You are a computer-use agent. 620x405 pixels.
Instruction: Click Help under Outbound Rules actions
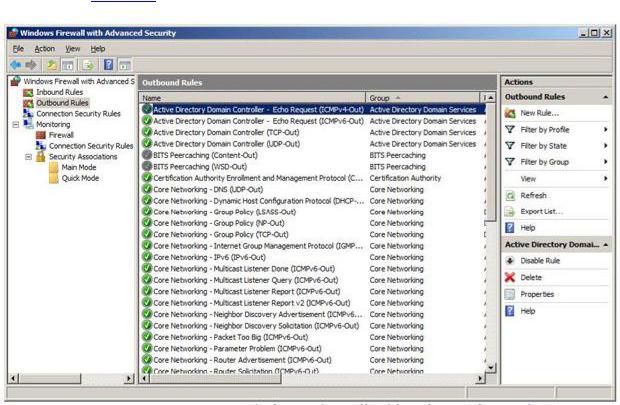point(527,228)
